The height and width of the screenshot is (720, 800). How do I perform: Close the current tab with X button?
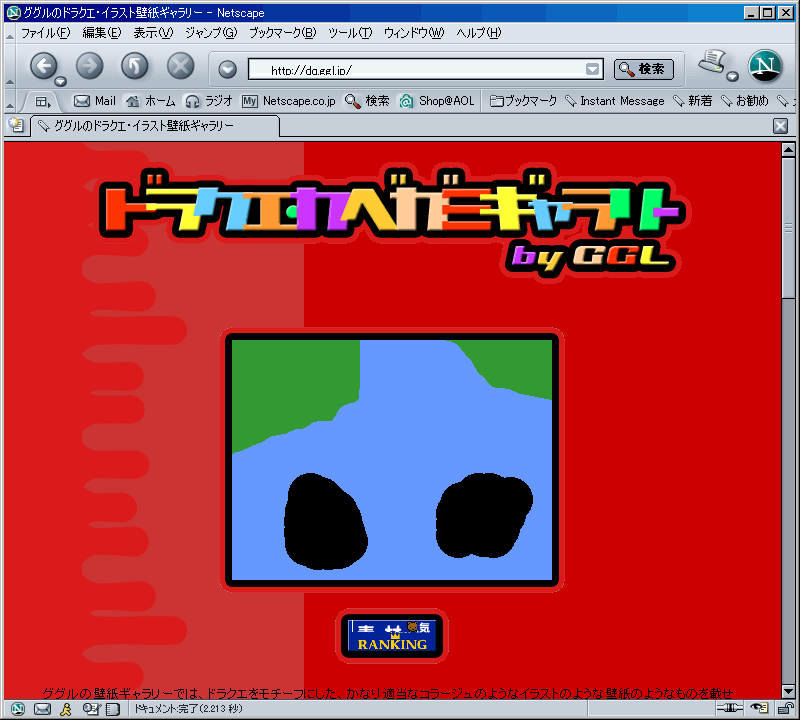click(780, 126)
